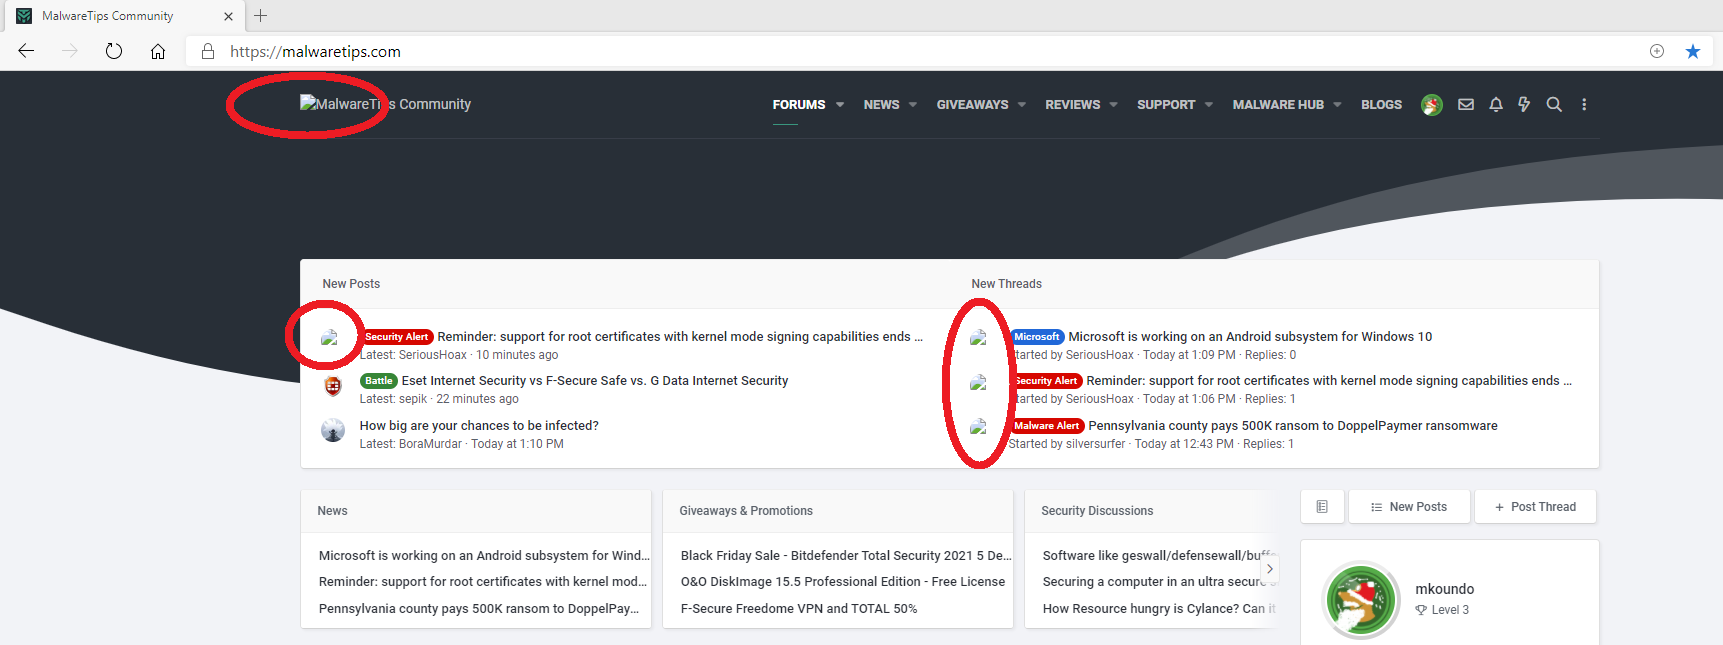Open the NEWS menu item
The image size is (1723, 645).
point(881,104)
